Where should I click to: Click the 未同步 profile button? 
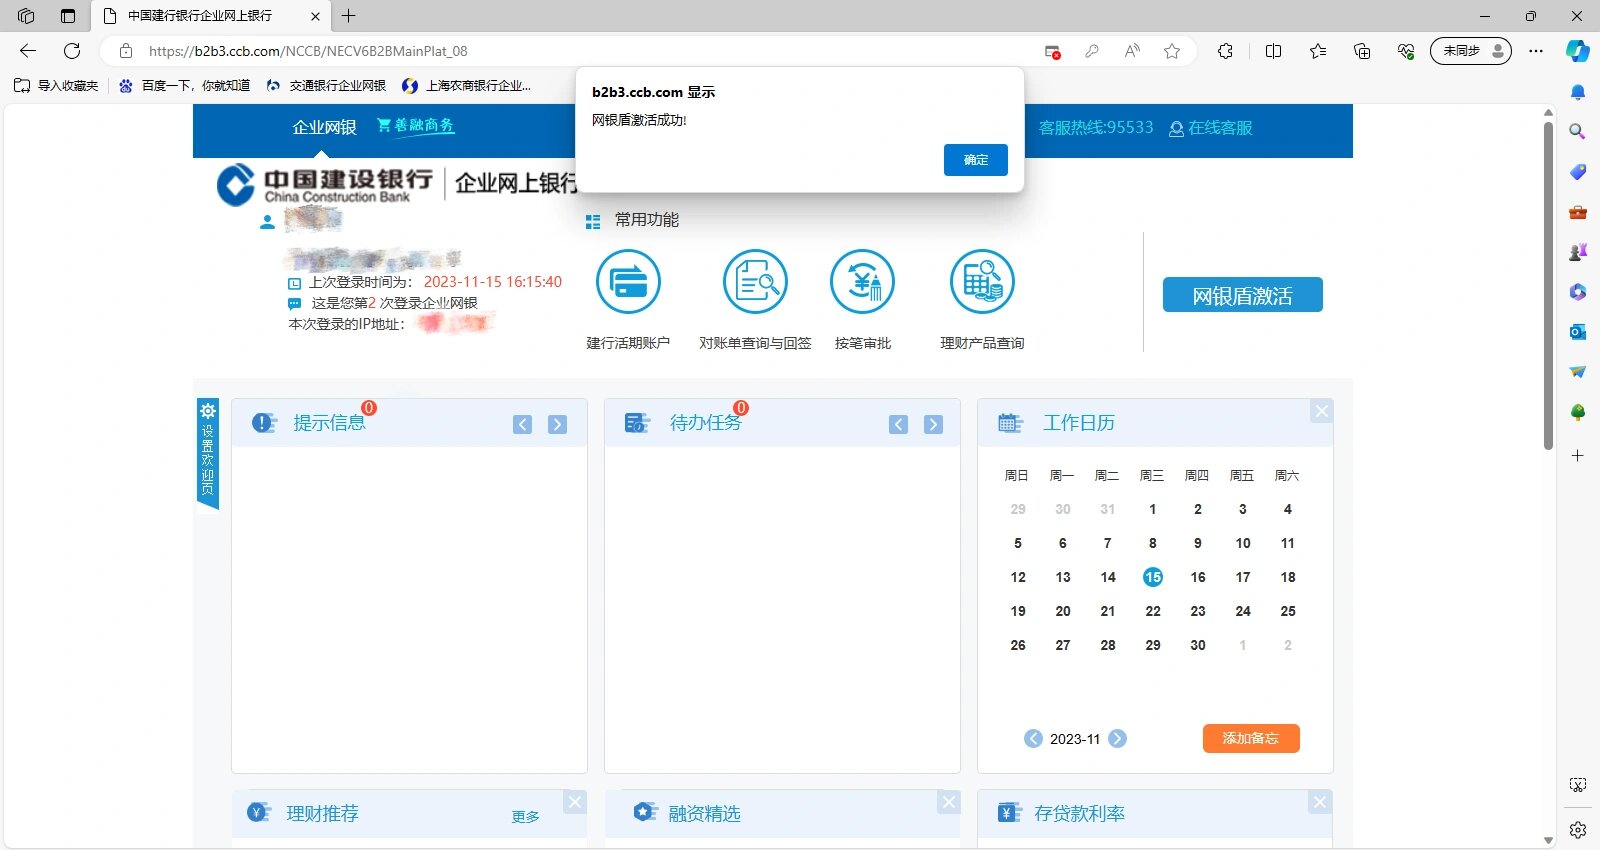click(x=1471, y=51)
